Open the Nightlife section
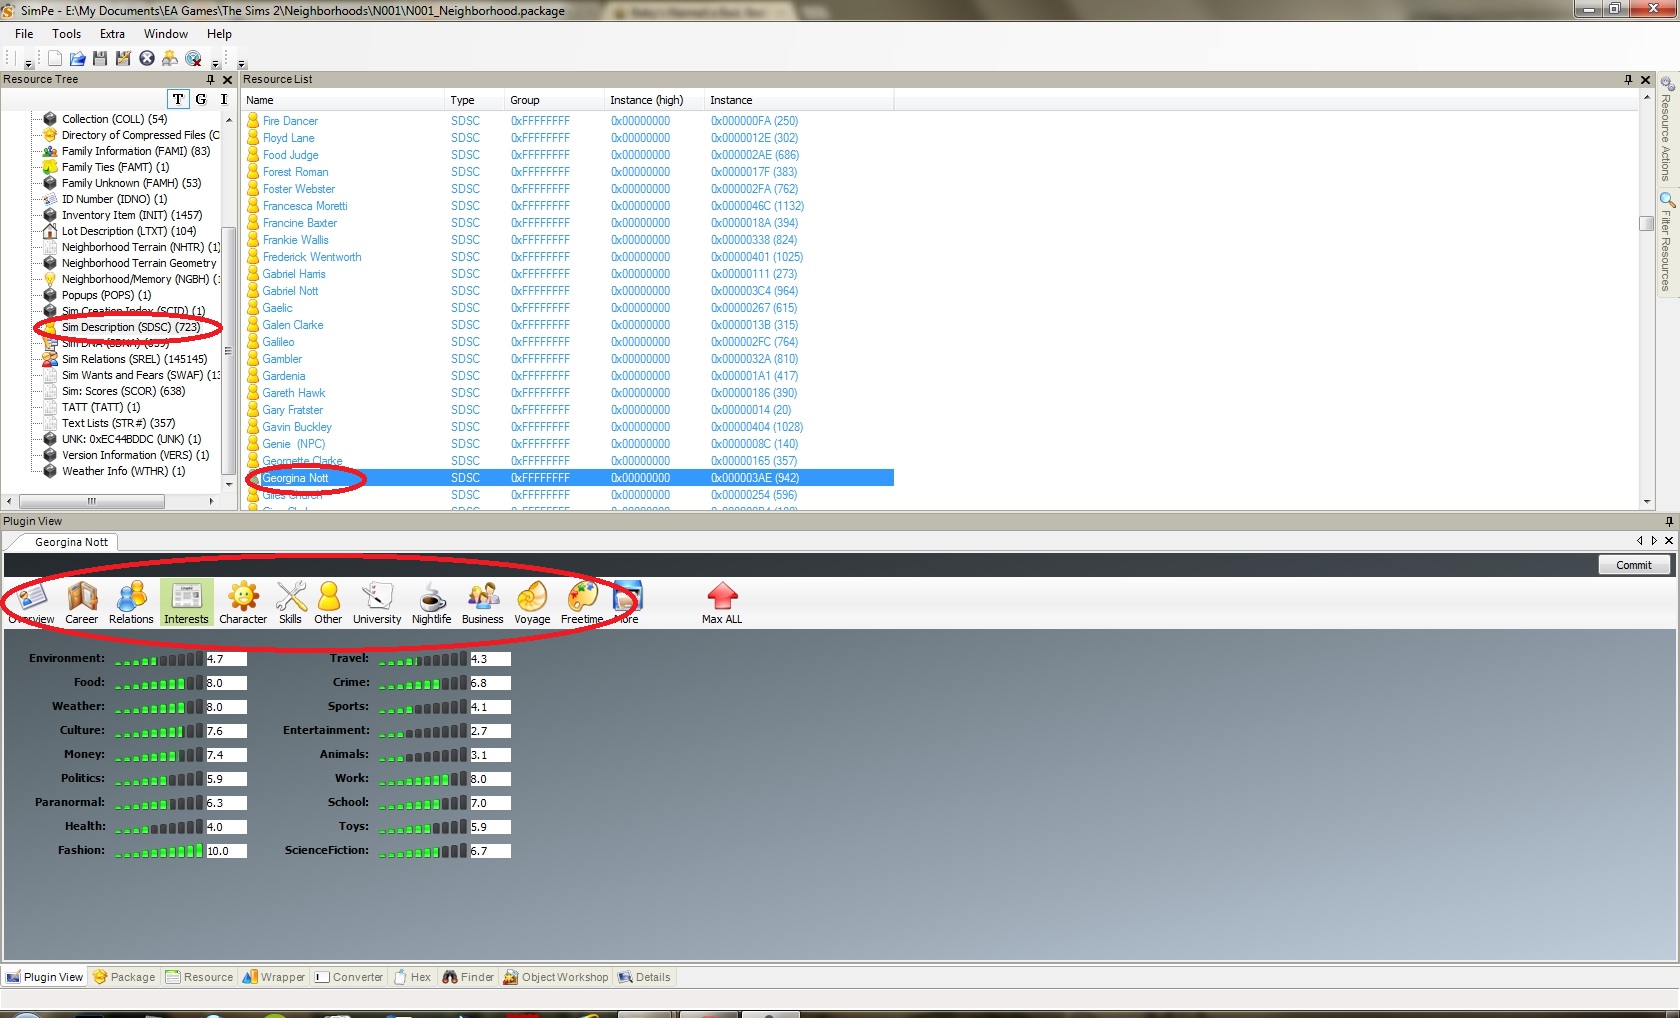This screenshot has height=1018, width=1680. tap(431, 604)
